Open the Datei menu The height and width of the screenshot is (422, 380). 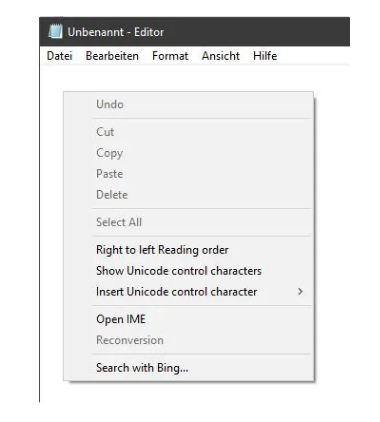pos(60,56)
